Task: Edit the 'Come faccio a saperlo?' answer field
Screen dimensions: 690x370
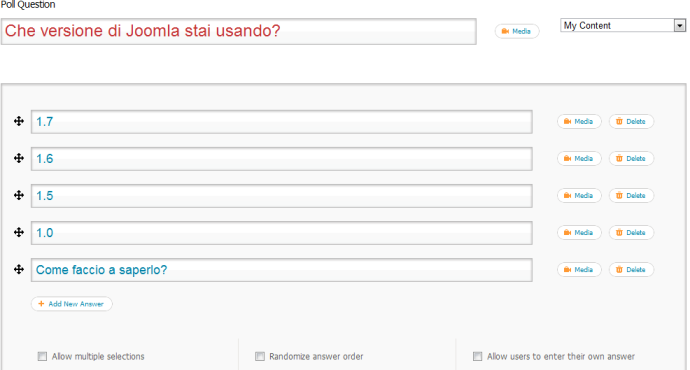Action: (282, 270)
